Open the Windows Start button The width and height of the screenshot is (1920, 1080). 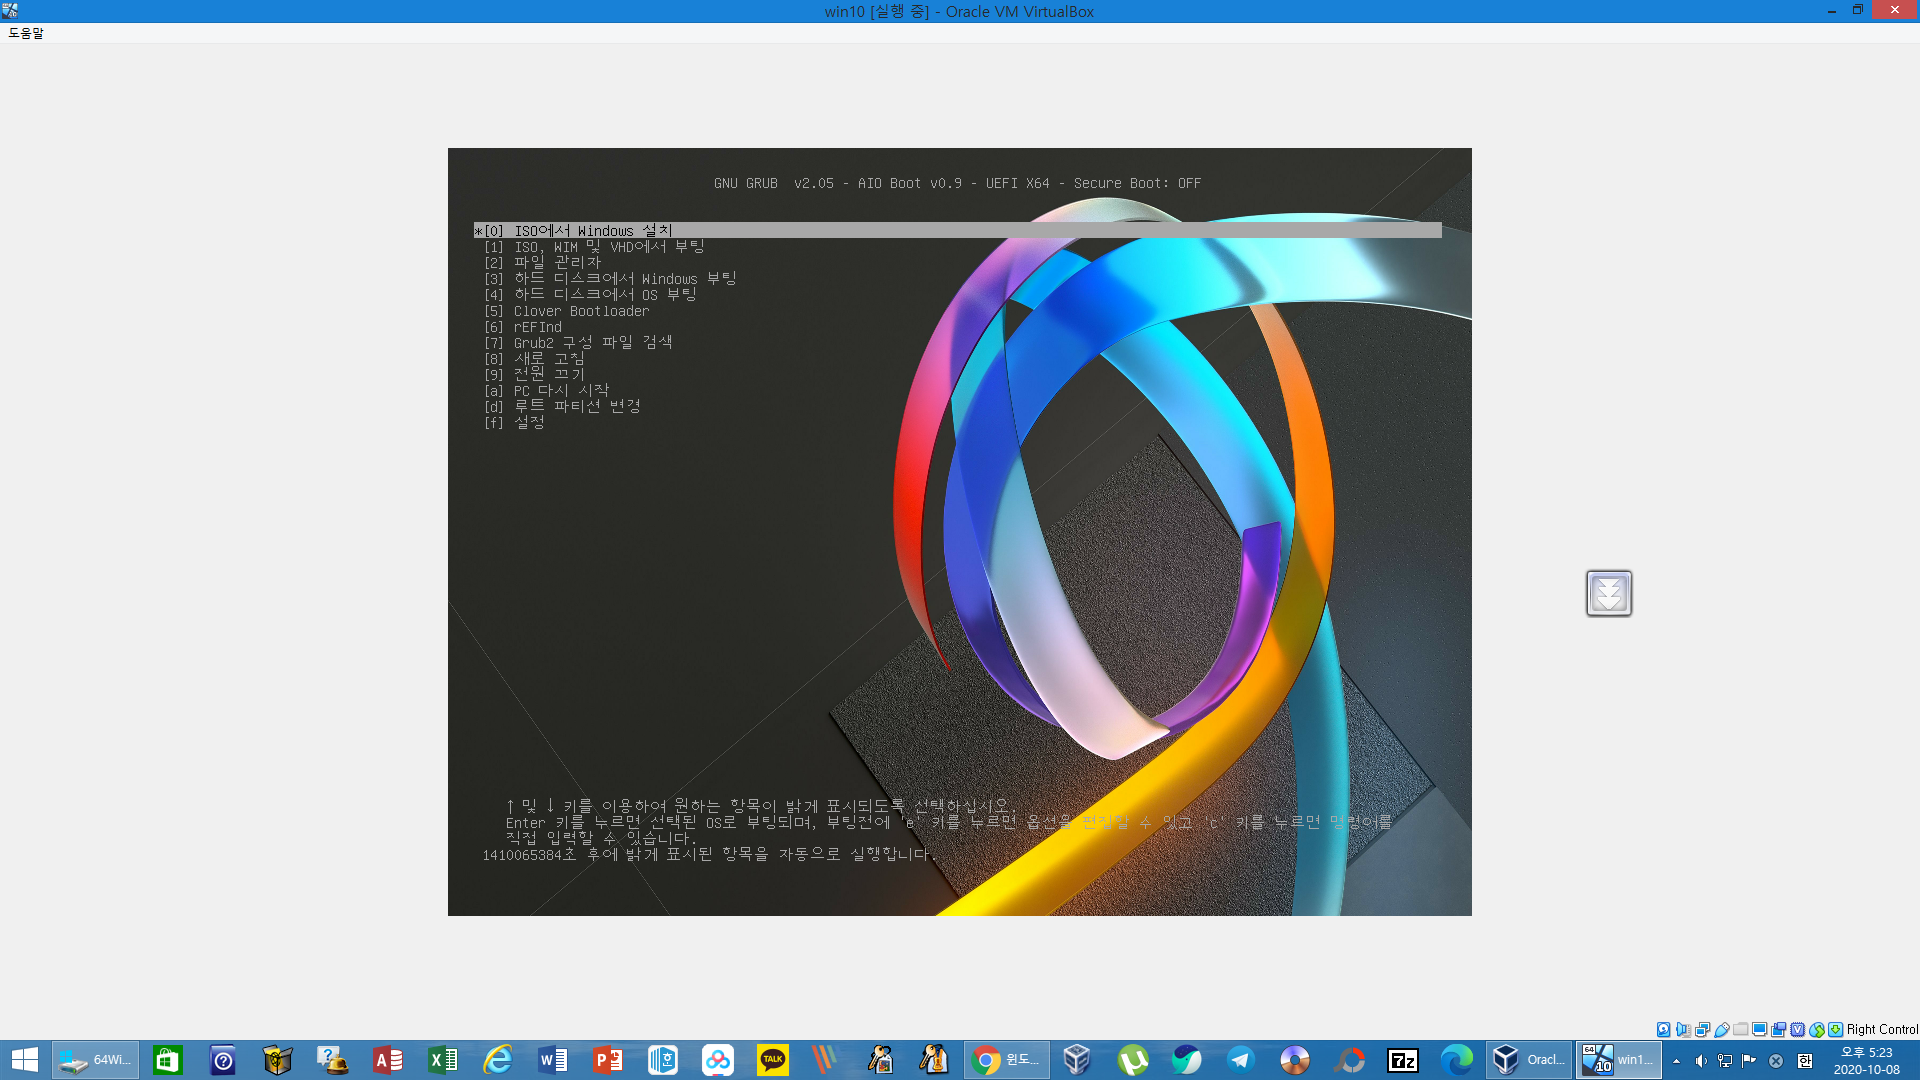click(x=24, y=1060)
